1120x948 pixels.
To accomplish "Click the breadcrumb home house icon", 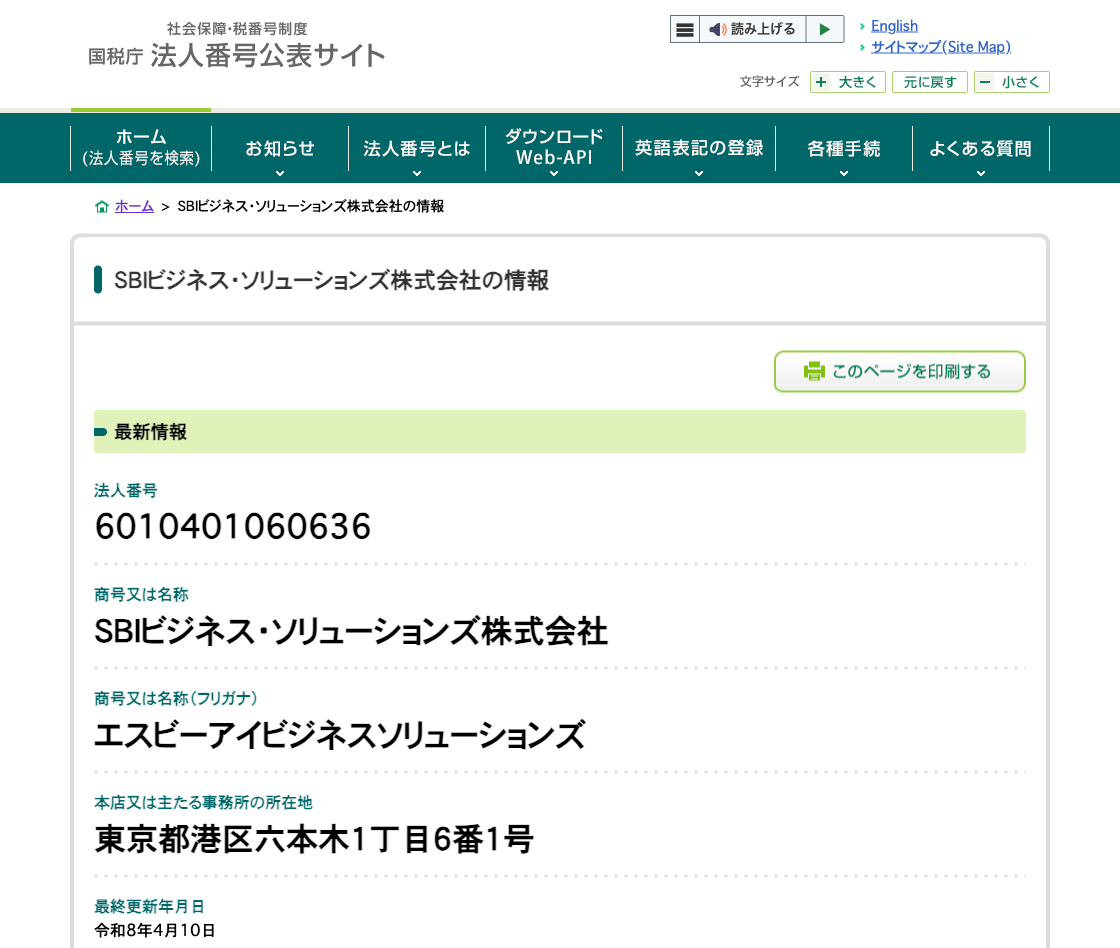I will [x=102, y=206].
